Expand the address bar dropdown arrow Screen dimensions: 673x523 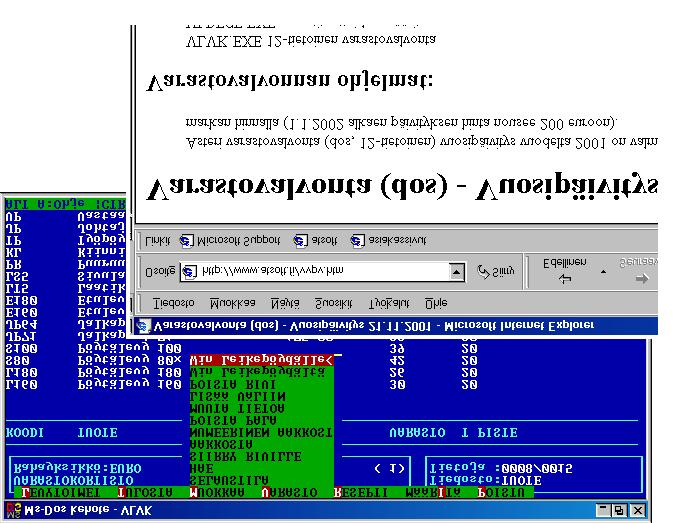[x=457, y=272]
